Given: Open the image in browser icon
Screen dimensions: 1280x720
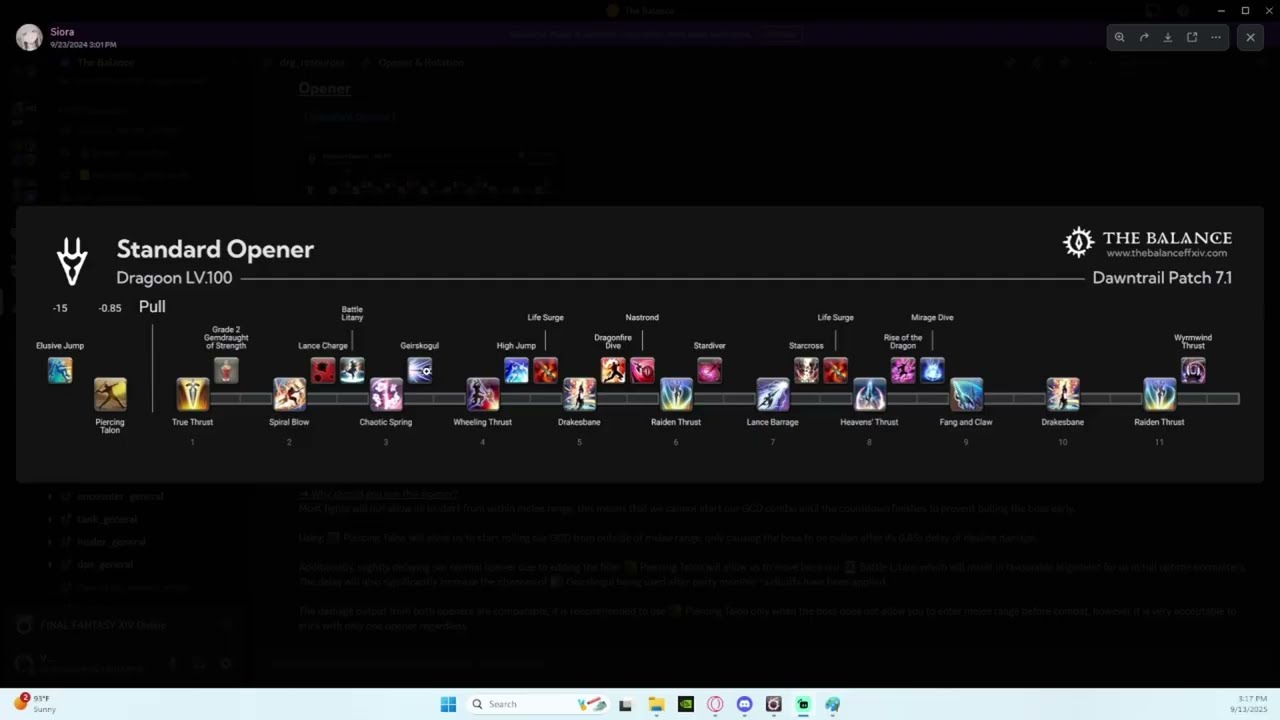Looking at the screenshot, I should point(1192,37).
